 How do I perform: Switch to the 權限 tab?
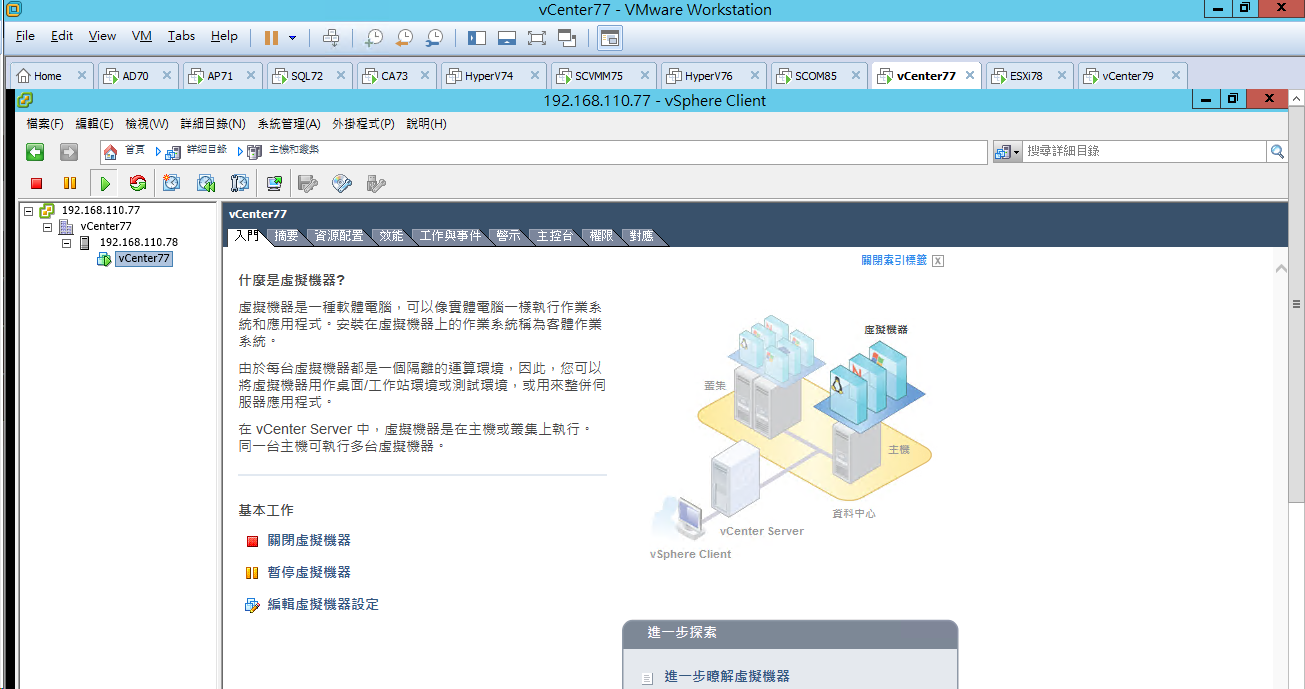coord(601,237)
